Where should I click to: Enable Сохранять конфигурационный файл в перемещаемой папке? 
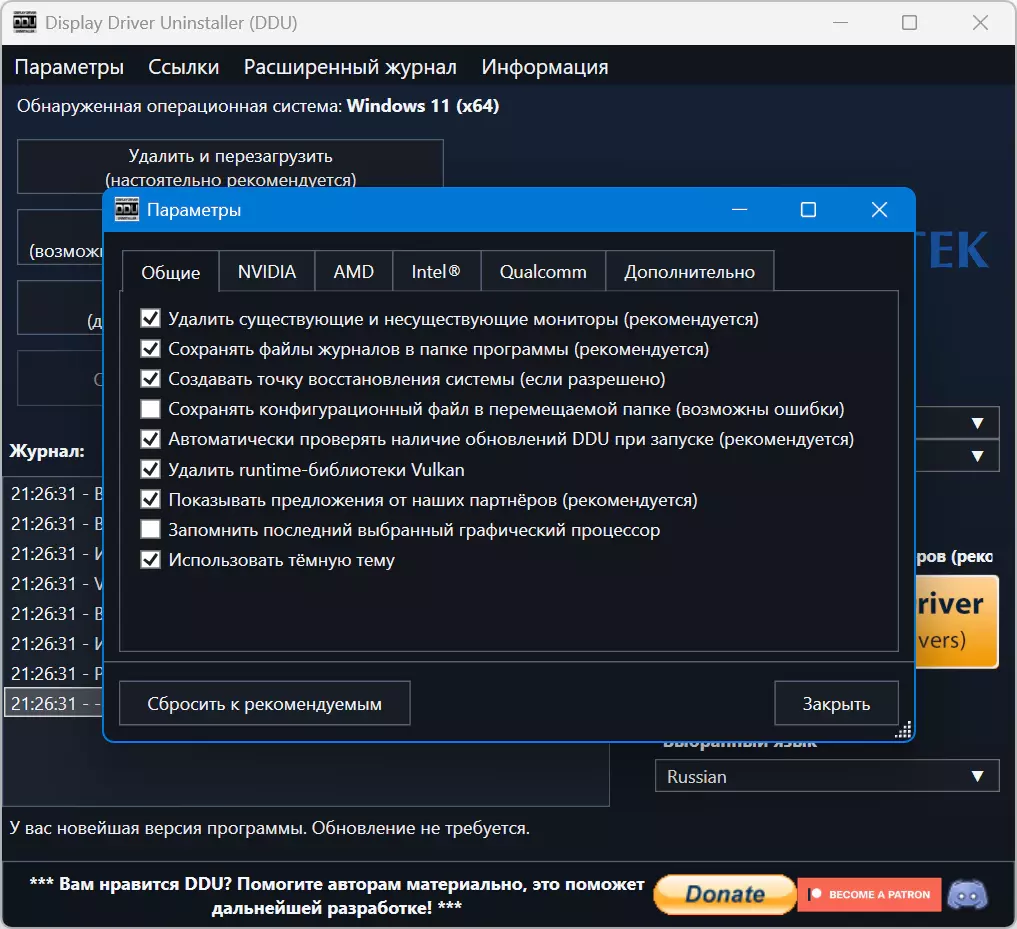pos(150,409)
